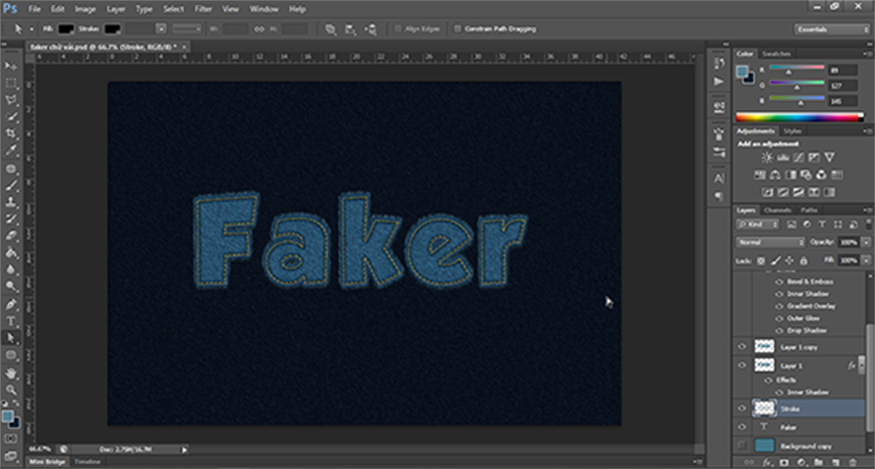Select the Lasso tool
This screenshot has height=469, width=875.
11,99
